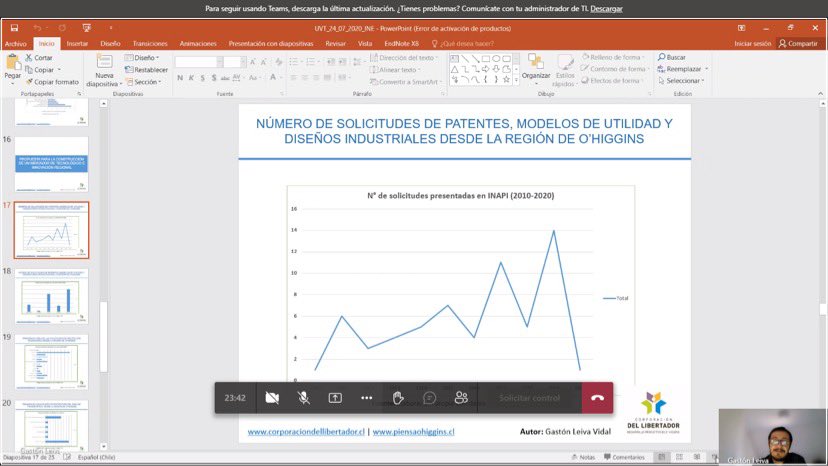This screenshot has width=828, height=466.
Task: Switch to Animaciones tab
Action: point(198,44)
